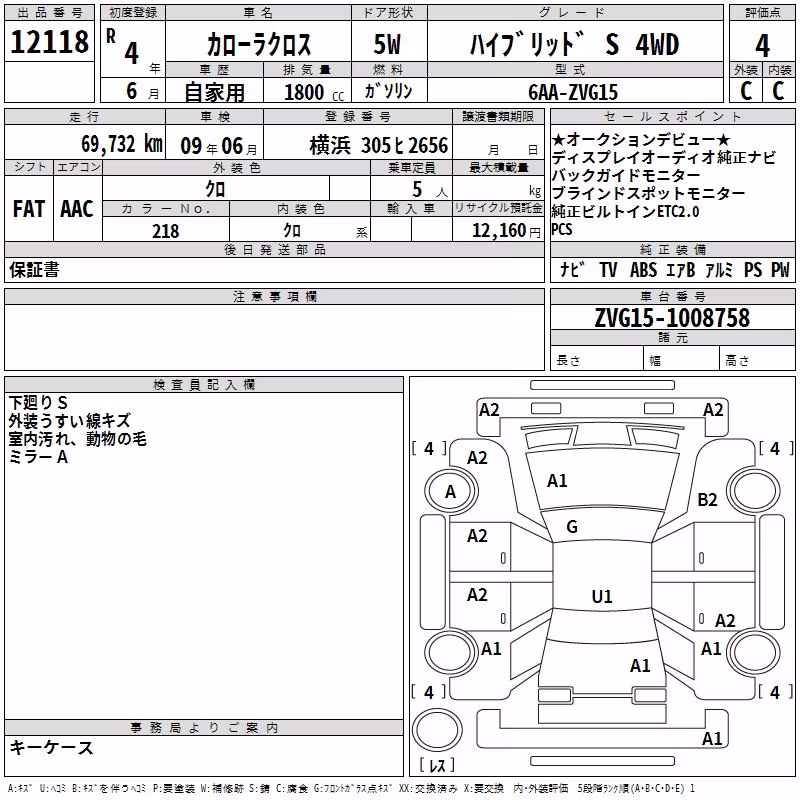
Task: Click the キーケース office notice
Action: pos(51,747)
